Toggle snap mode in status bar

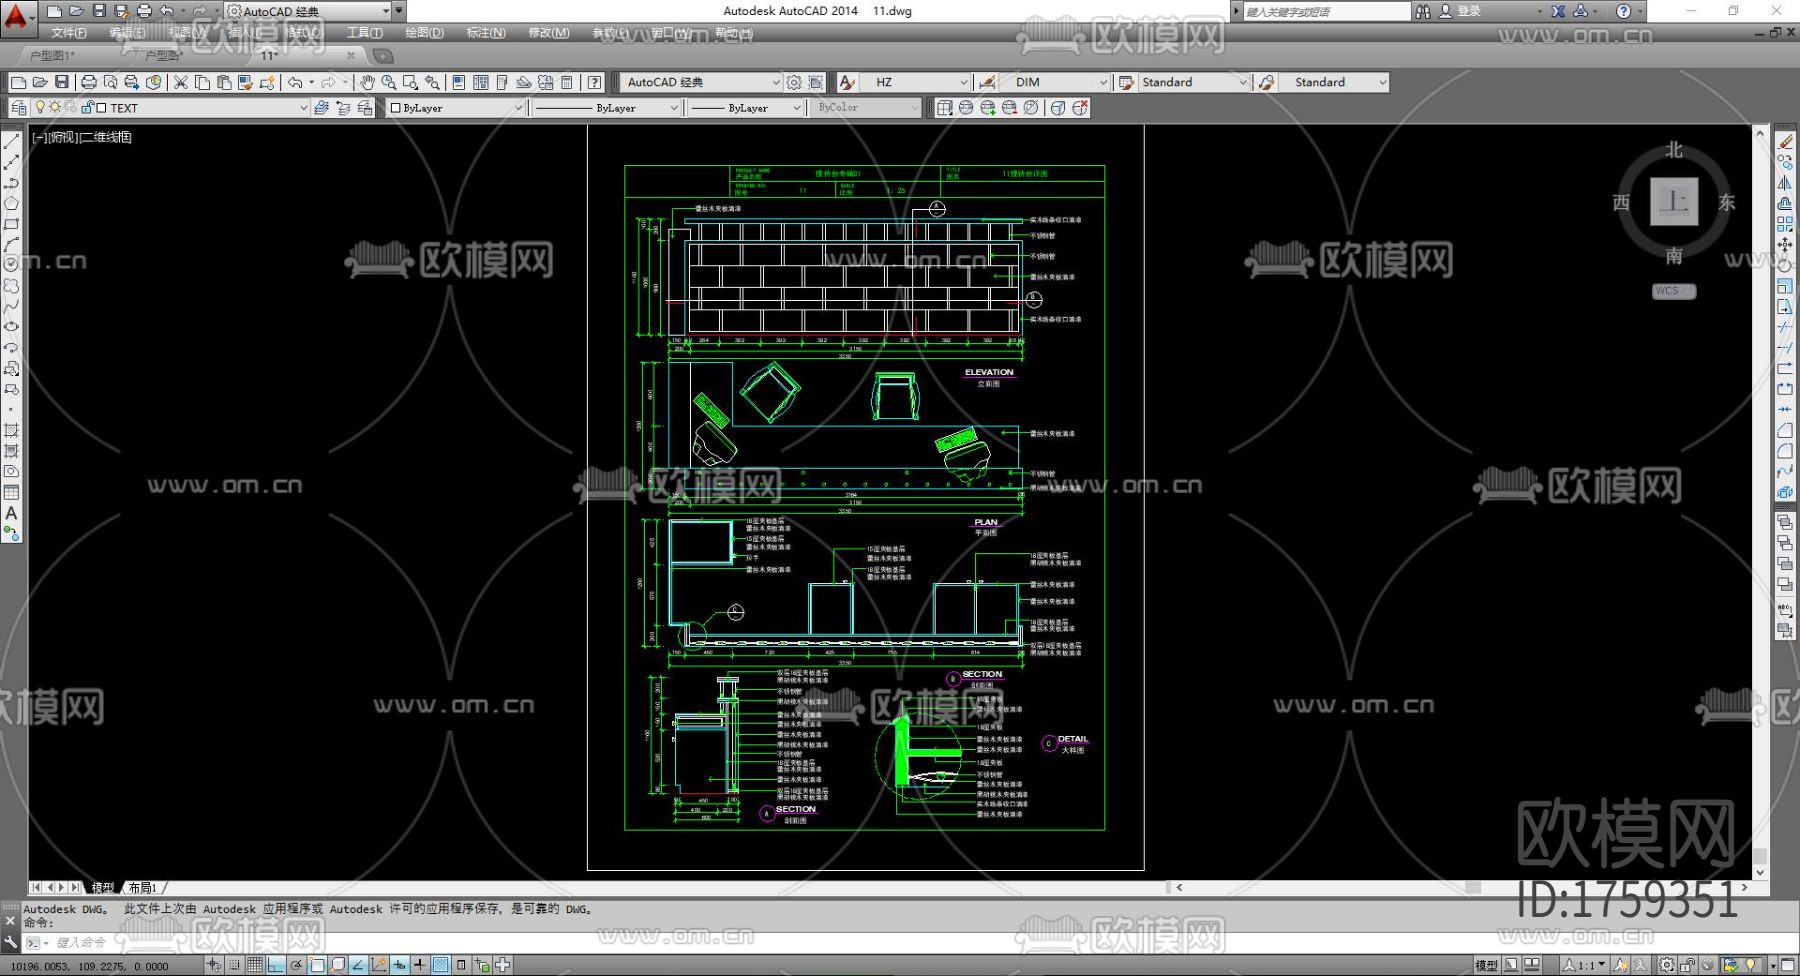click(x=234, y=965)
